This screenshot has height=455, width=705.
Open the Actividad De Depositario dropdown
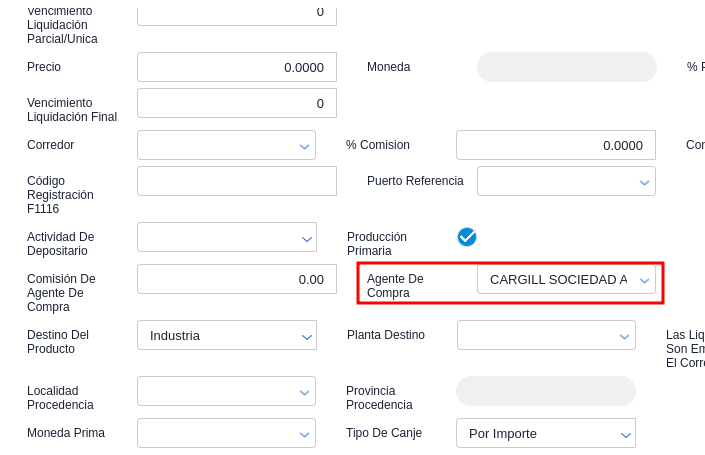click(226, 237)
